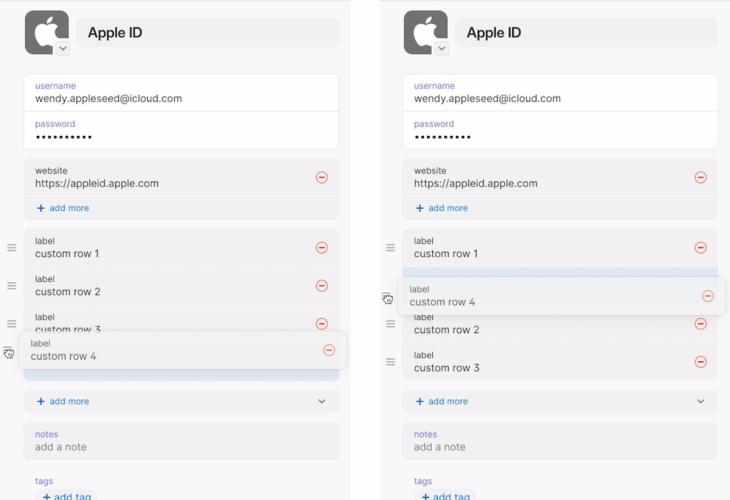730x500 pixels.
Task: Click the Apple logo icon in left panel
Action: pos(44,31)
